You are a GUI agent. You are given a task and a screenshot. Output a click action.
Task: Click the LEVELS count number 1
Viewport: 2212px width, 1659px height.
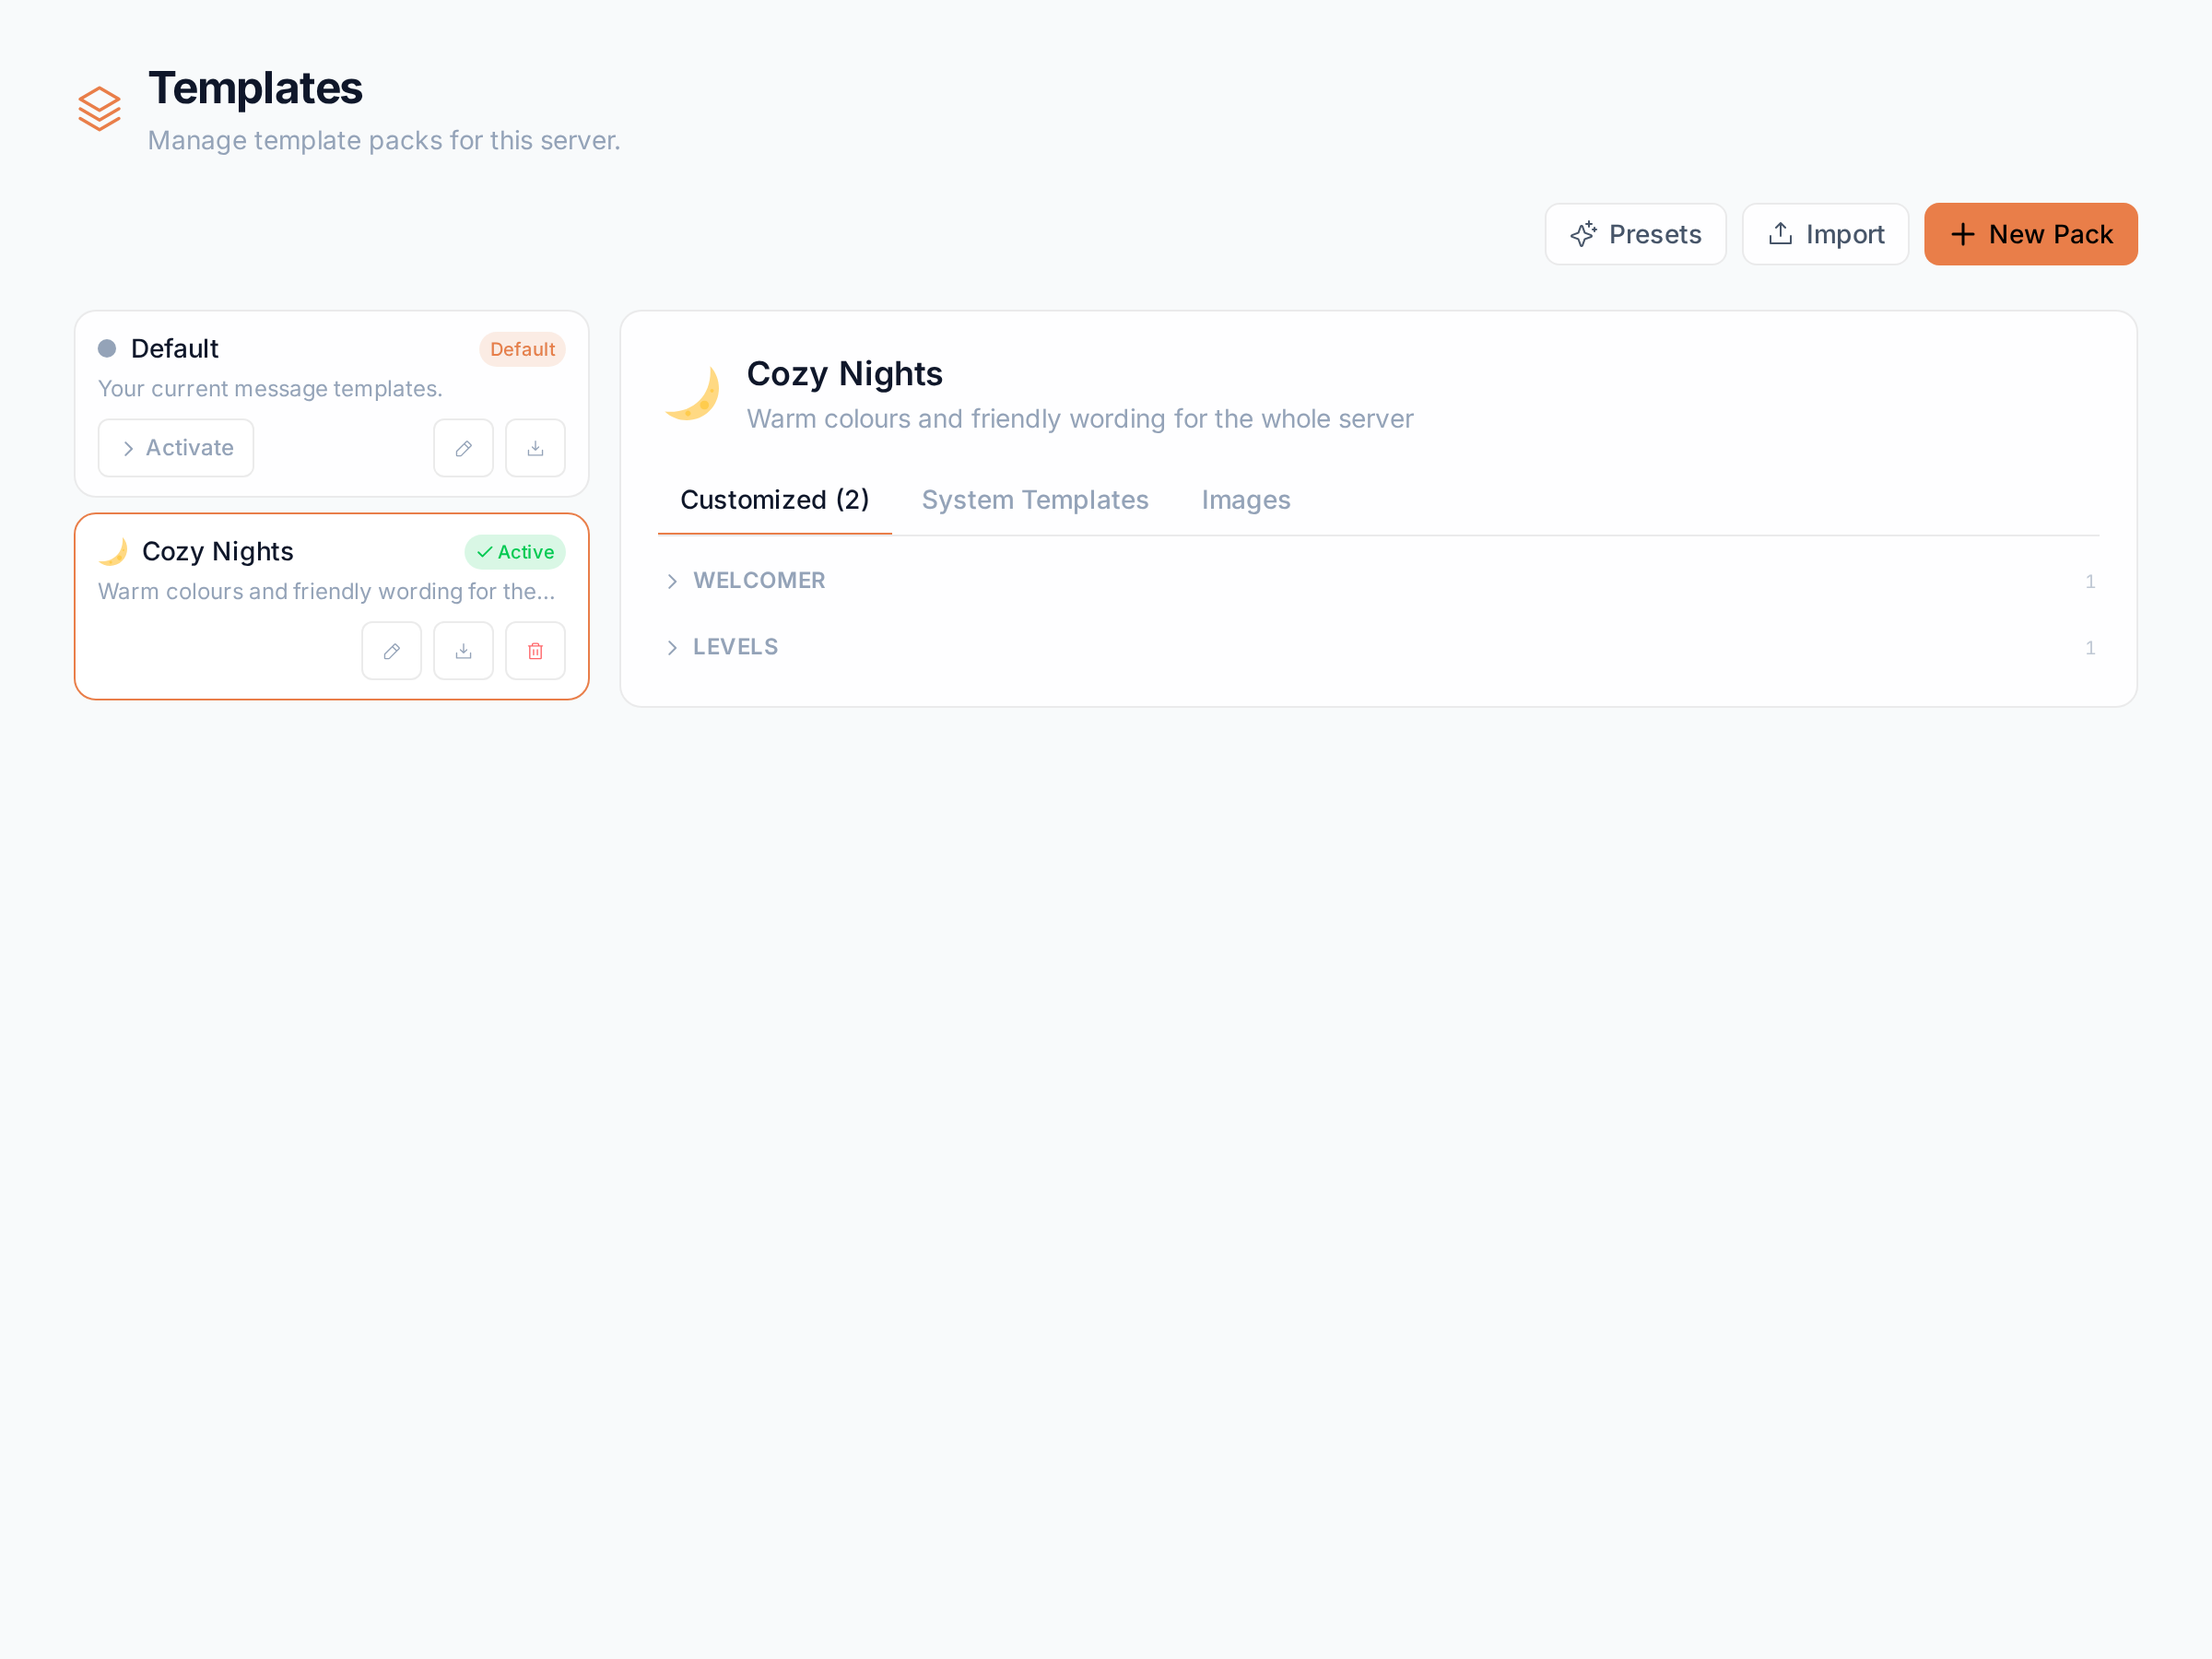pos(2089,648)
